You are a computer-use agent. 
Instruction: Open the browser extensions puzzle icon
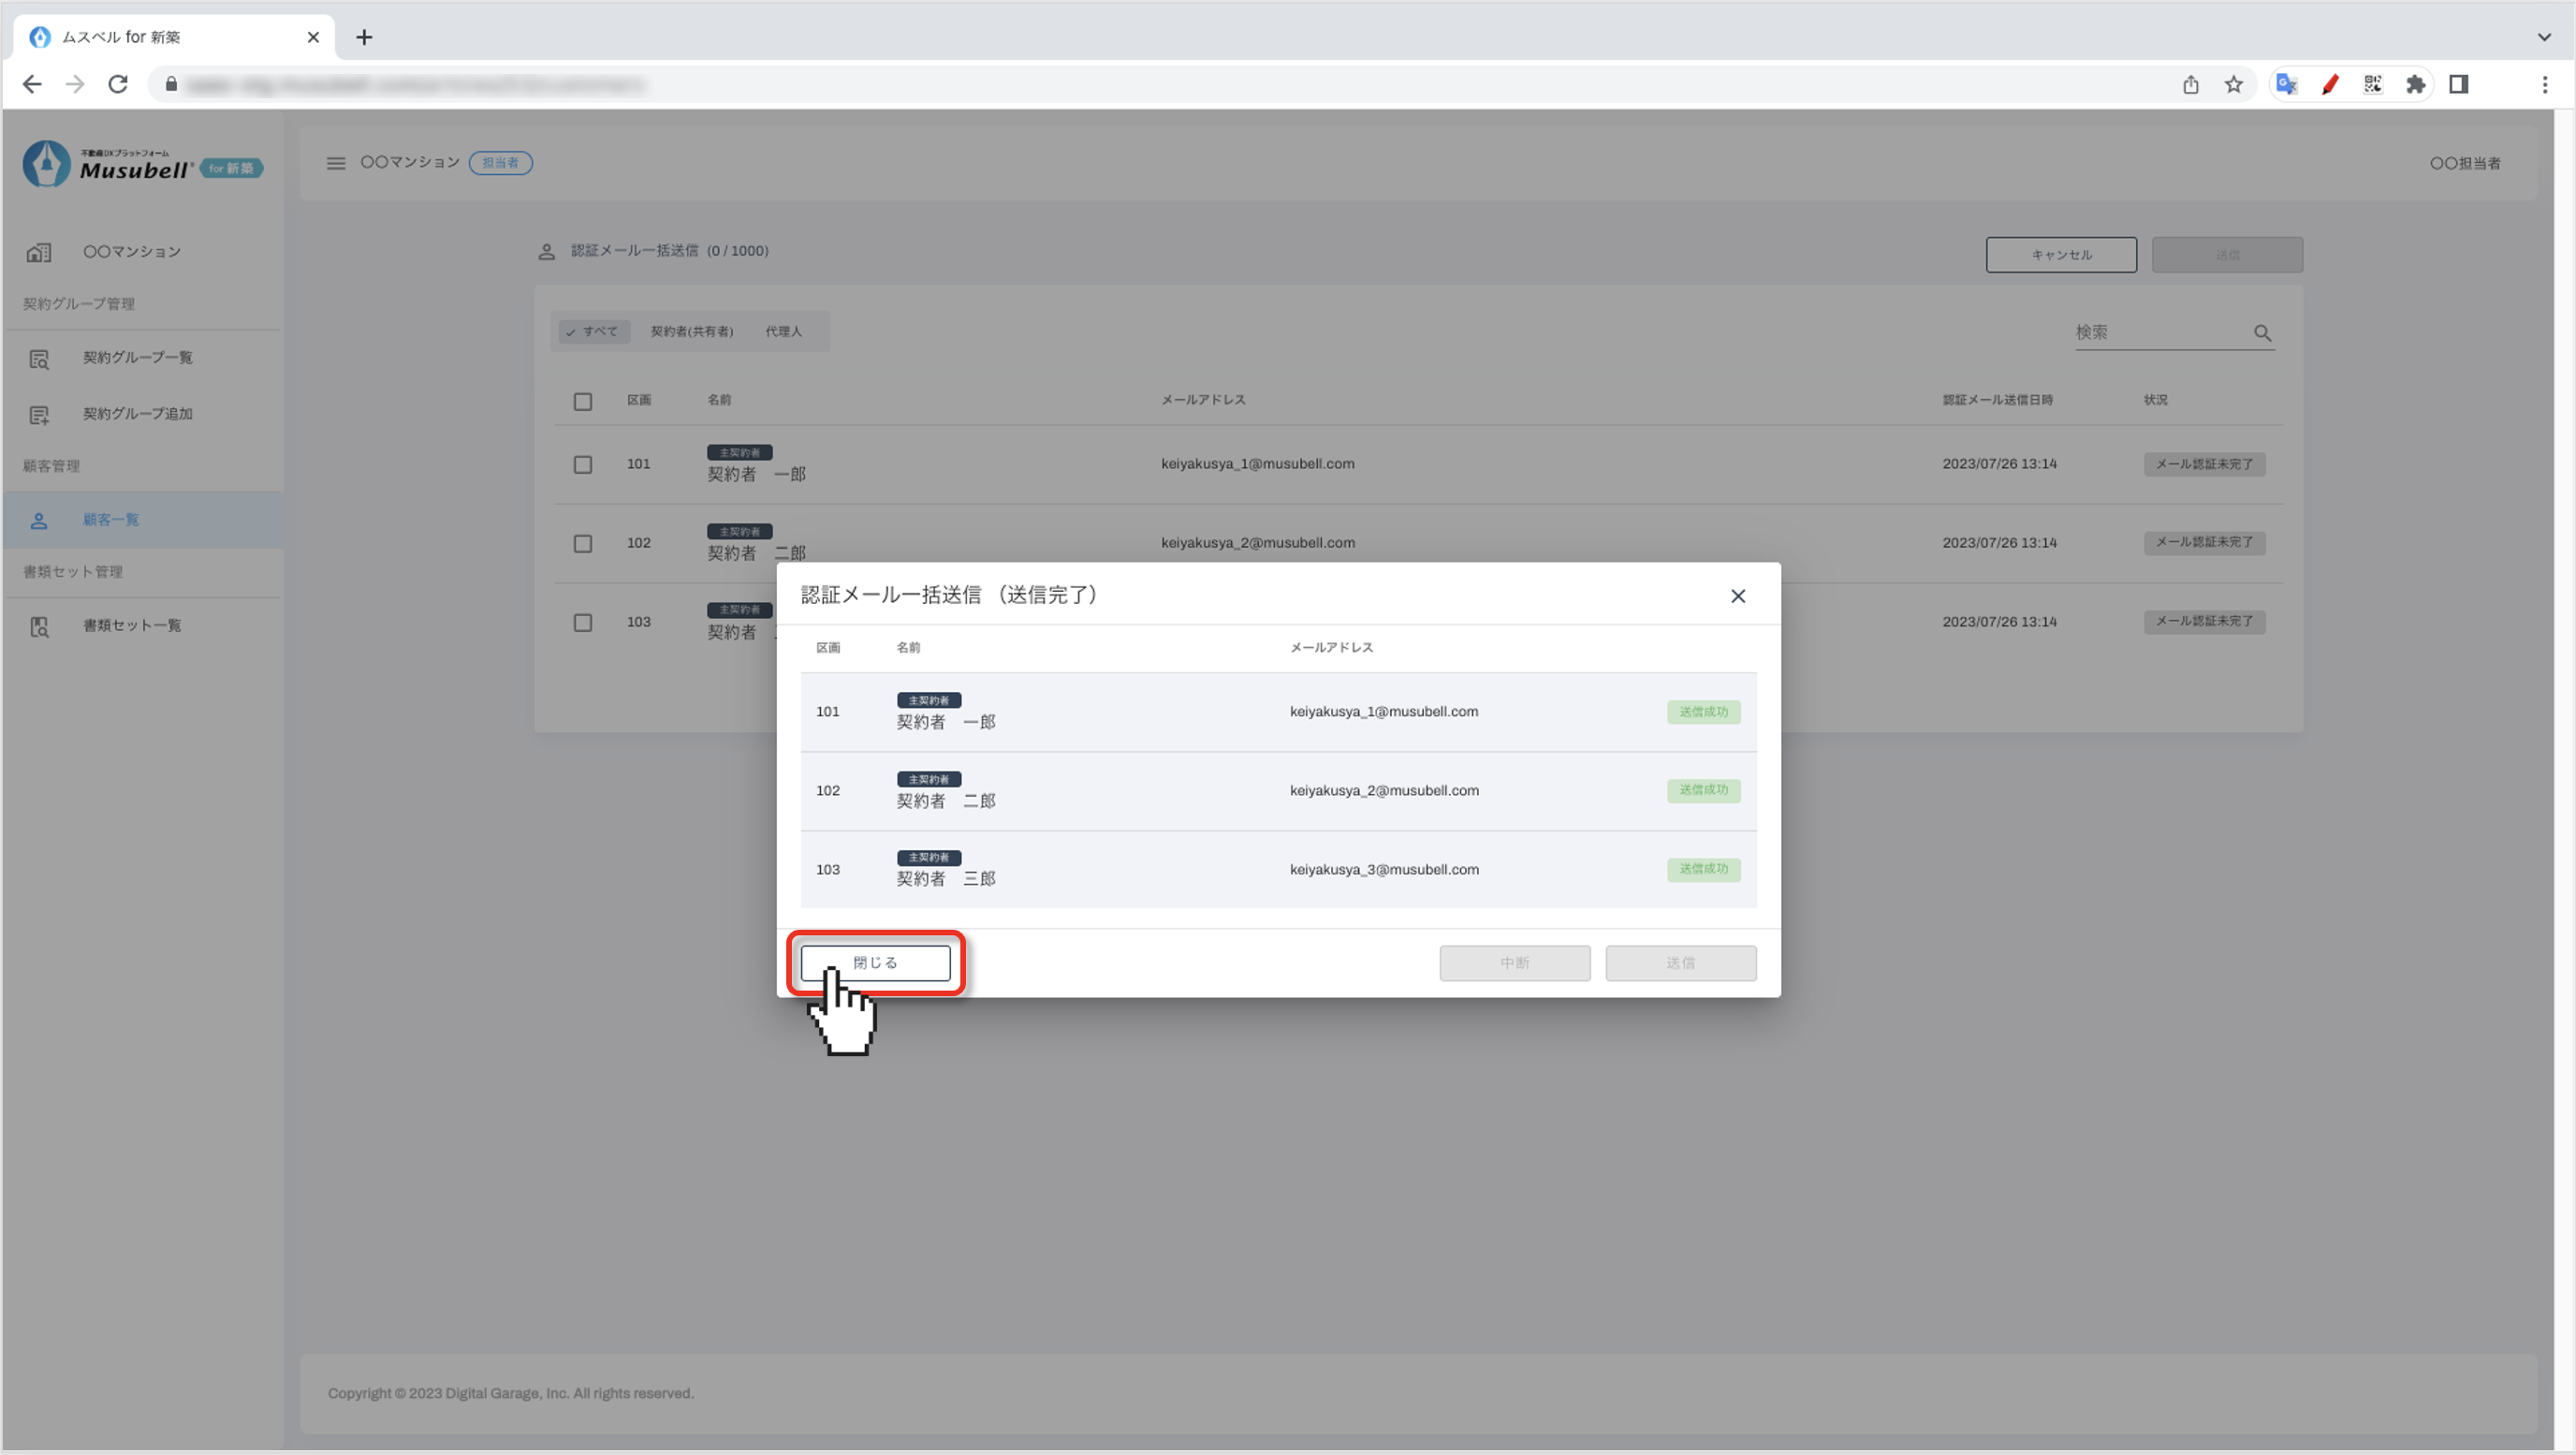coord(2415,85)
